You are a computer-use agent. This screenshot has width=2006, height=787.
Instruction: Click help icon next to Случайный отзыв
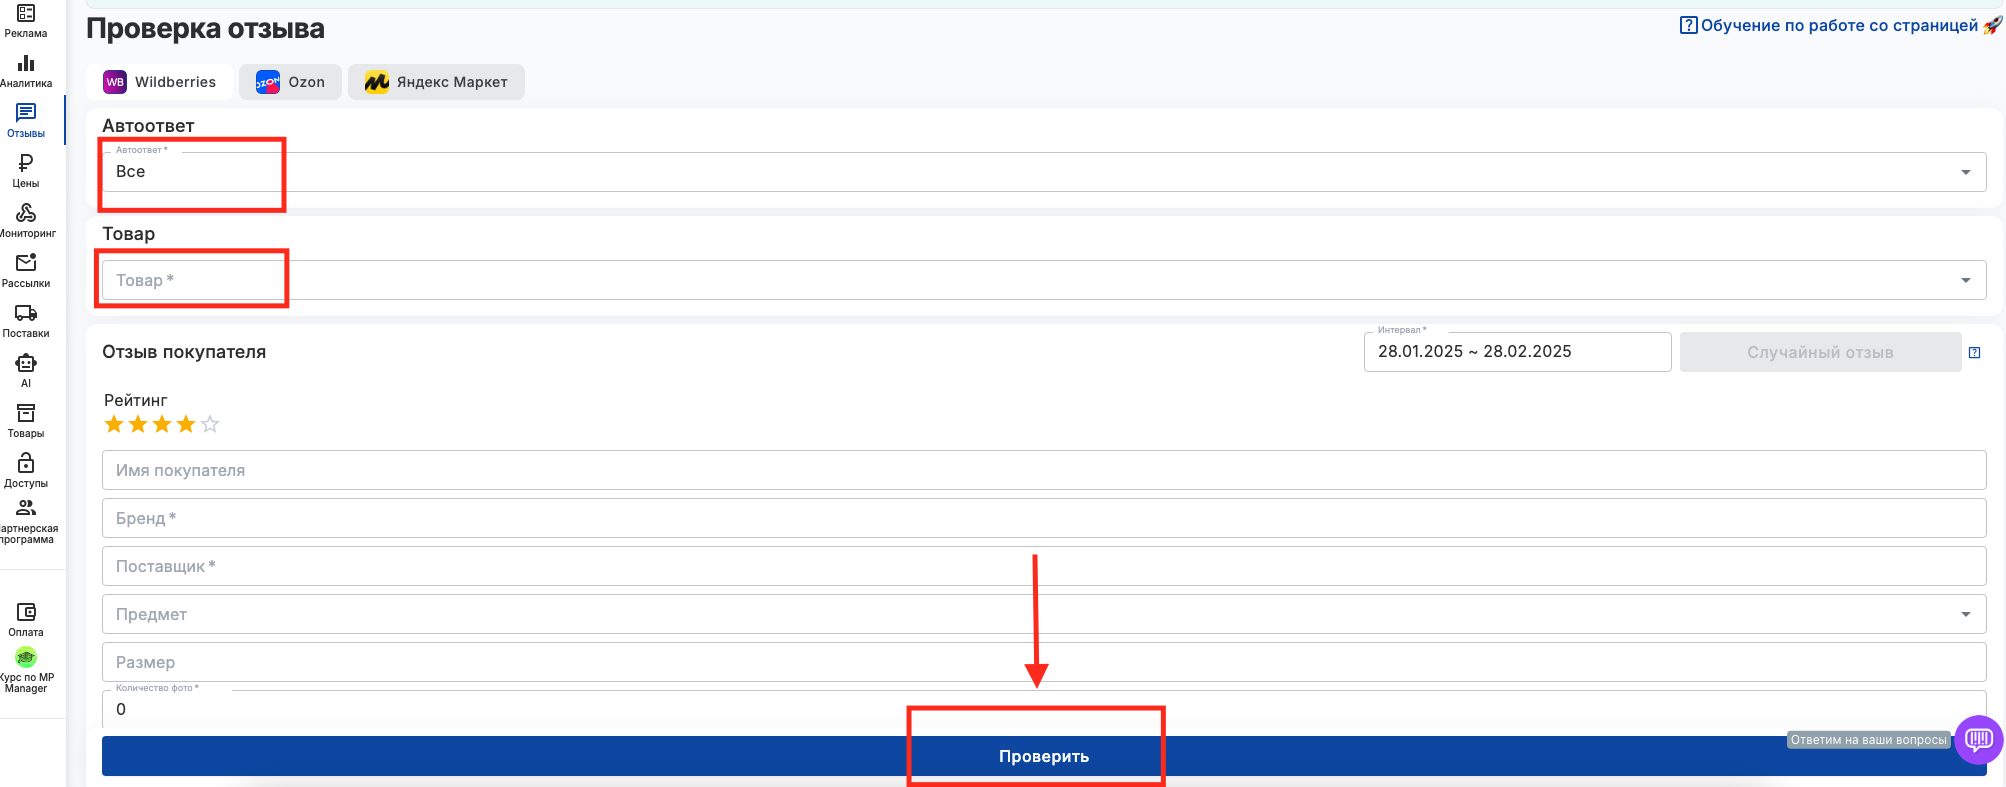1974,353
